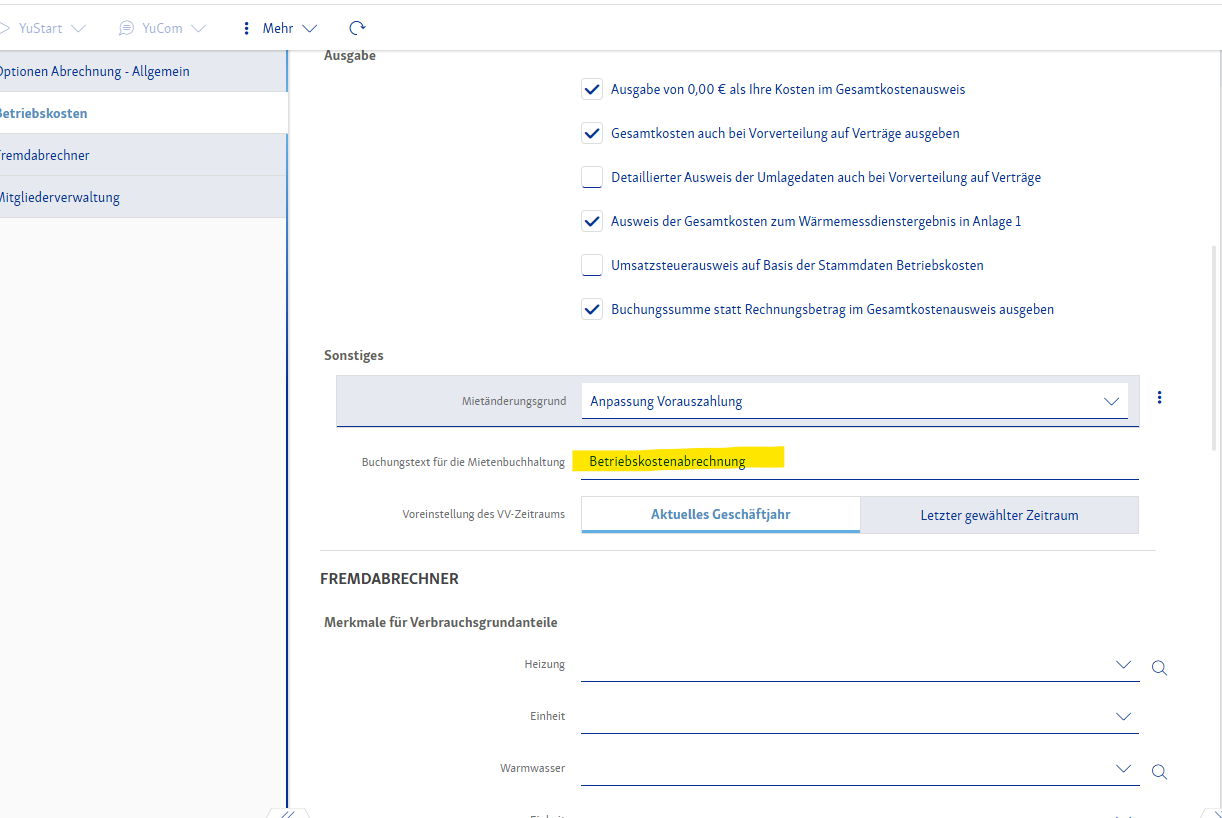Uncheck Ausgabe von 0,00 € checkbox

pyautogui.click(x=591, y=90)
